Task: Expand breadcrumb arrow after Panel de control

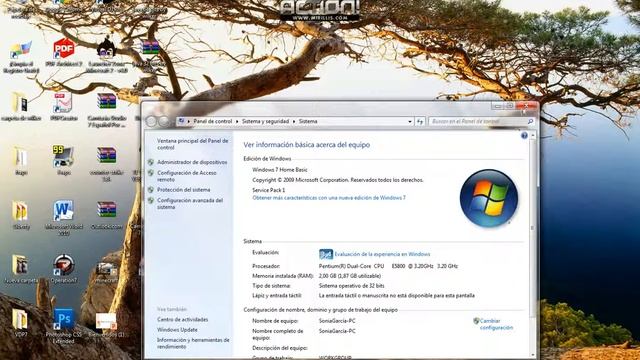Action: (237, 122)
